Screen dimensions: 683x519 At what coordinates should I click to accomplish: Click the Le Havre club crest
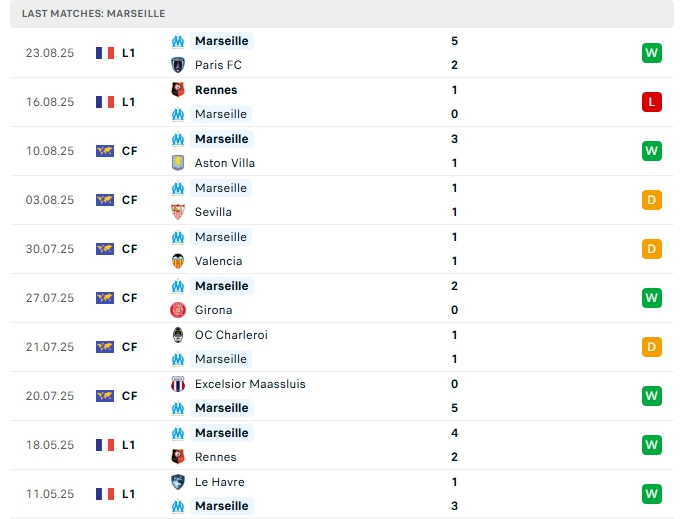(179, 482)
